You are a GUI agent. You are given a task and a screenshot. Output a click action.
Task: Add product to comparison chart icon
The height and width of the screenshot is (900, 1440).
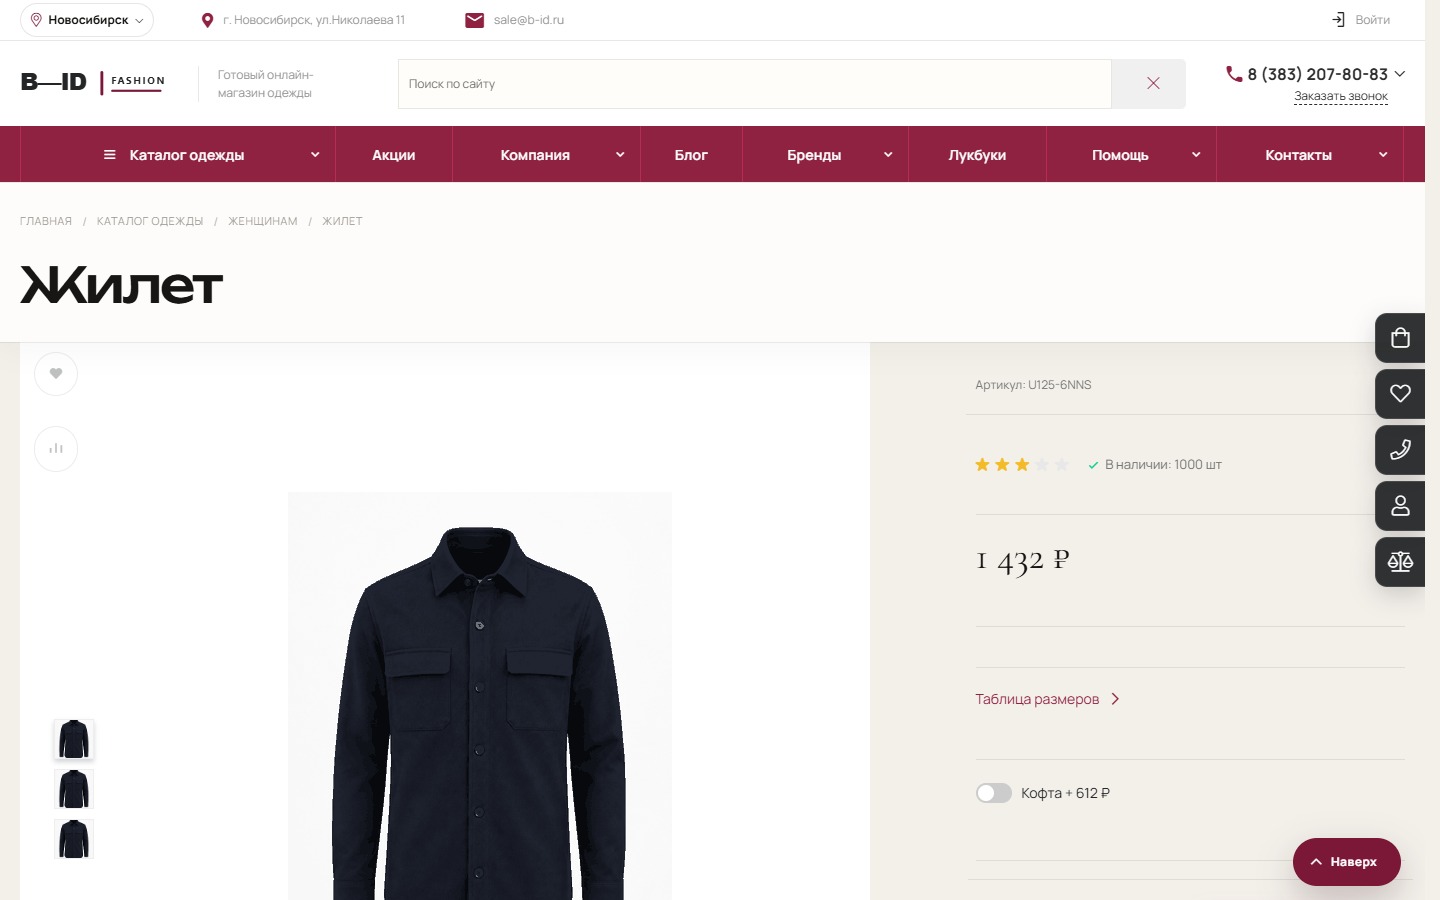(x=56, y=449)
